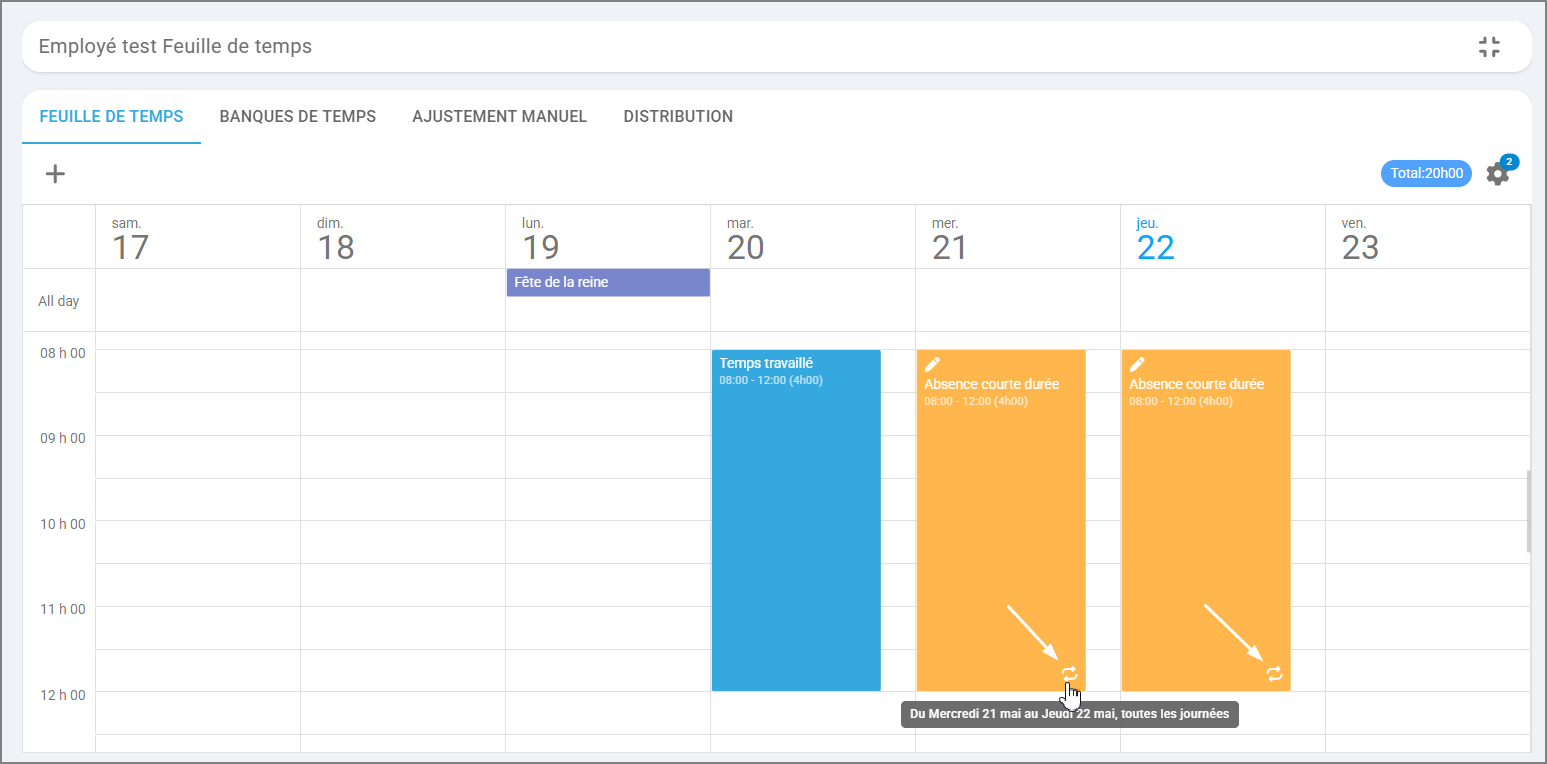This screenshot has height=764, width=1547.
Task: Click the collapse fullscreen icon
Action: click(1489, 47)
